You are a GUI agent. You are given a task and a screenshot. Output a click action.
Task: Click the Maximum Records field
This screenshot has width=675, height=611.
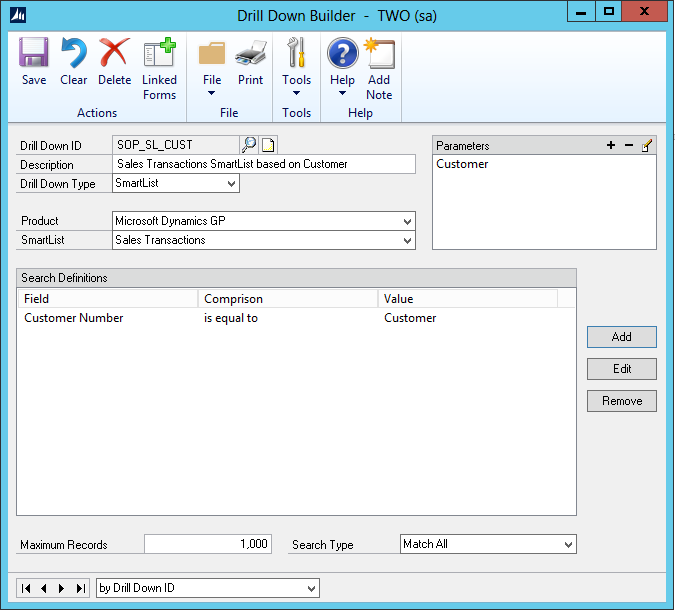(x=208, y=544)
